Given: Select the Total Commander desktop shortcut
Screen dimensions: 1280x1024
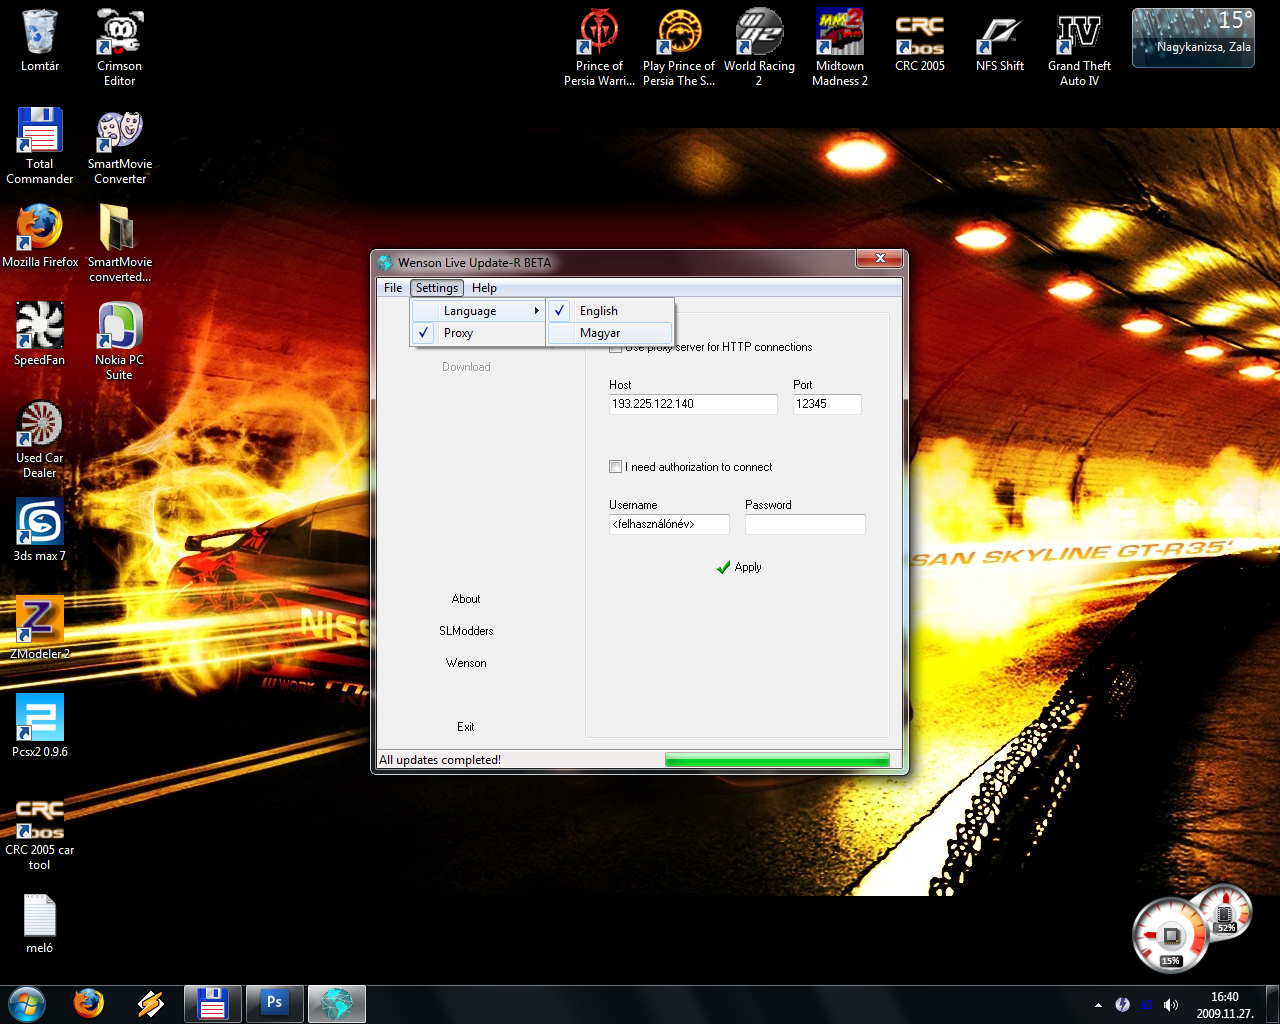Looking at the screenshot, I should coord(40,145).
